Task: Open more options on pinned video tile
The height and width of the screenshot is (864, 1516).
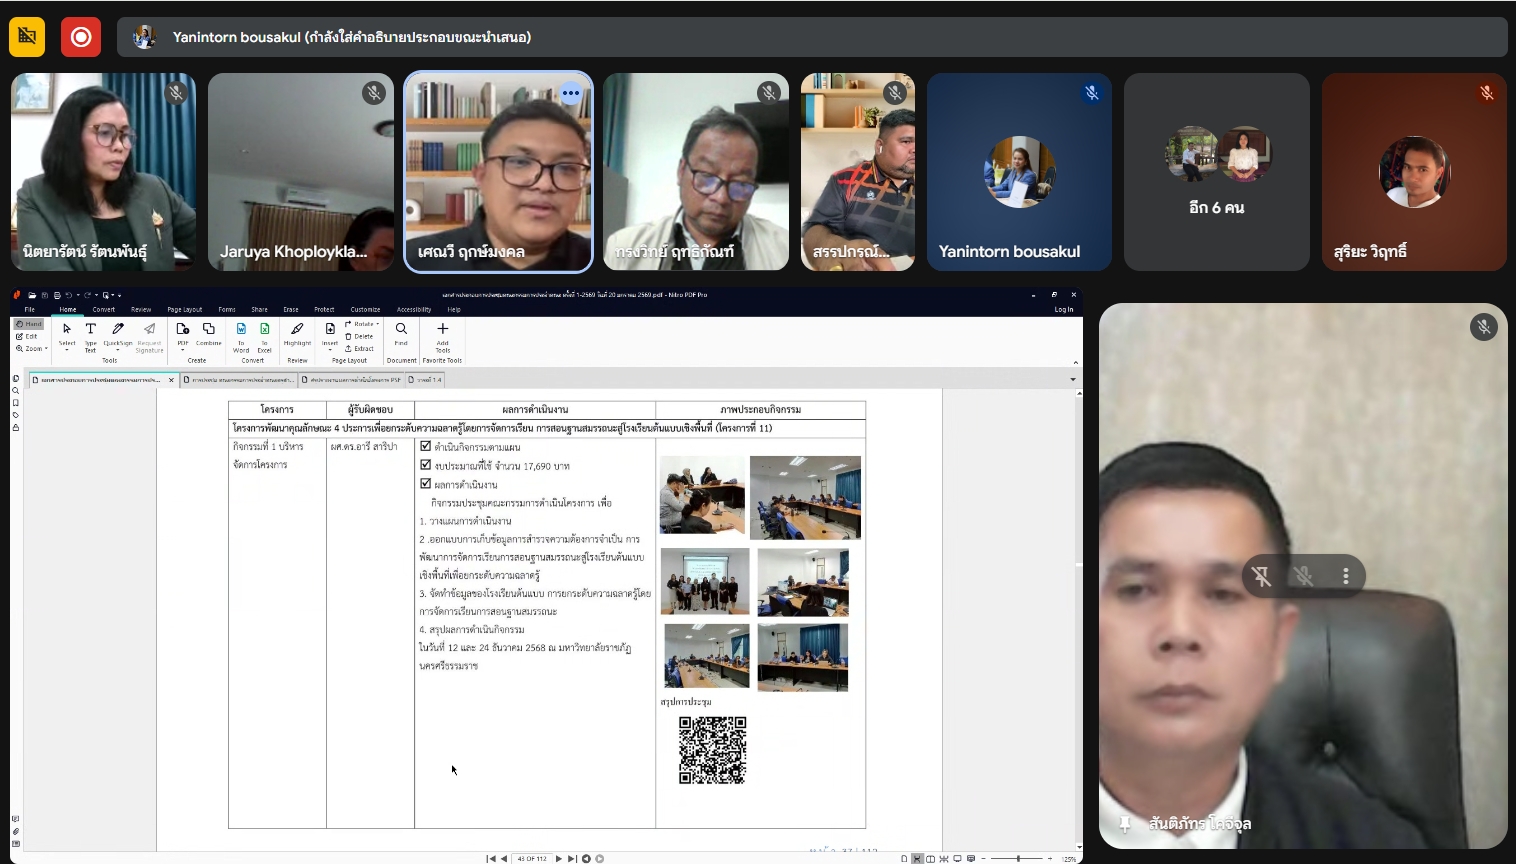Action: point(1346,576)
